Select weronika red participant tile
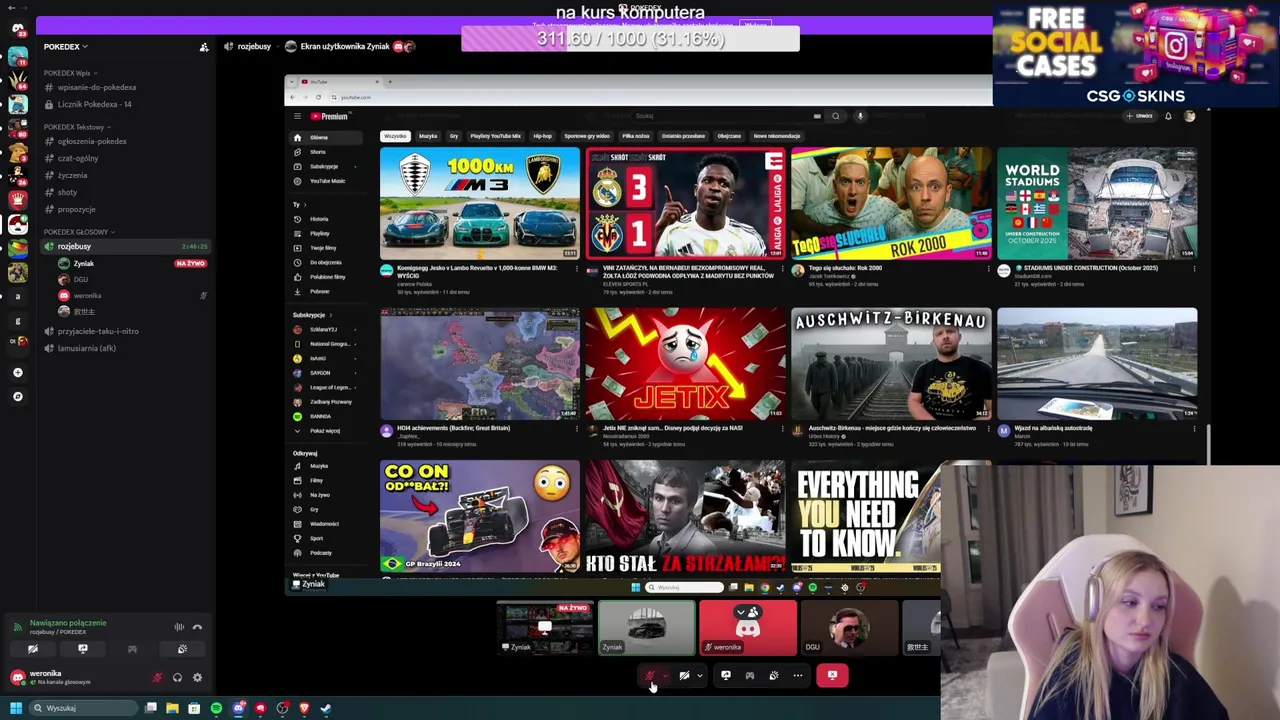Screen dimensions: 1280x720 748,628
